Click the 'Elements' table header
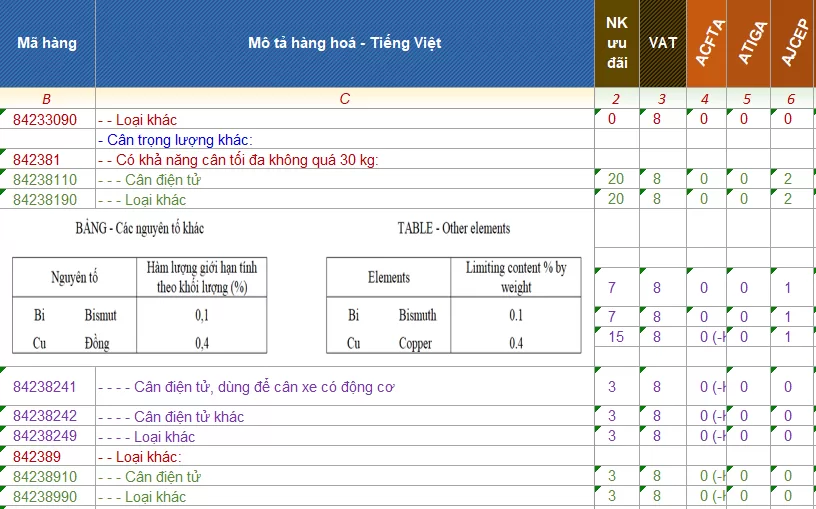Image resolution: width=816 pixels, height=509 pixels. click(x=389, y=277)
